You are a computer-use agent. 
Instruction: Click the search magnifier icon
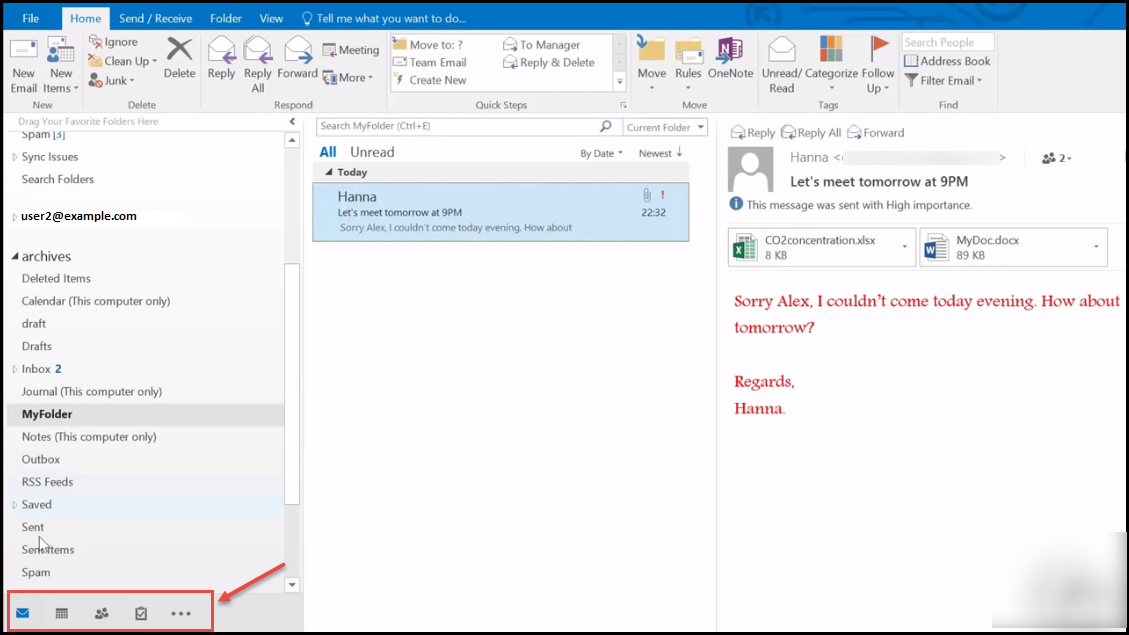click(606, 126)
